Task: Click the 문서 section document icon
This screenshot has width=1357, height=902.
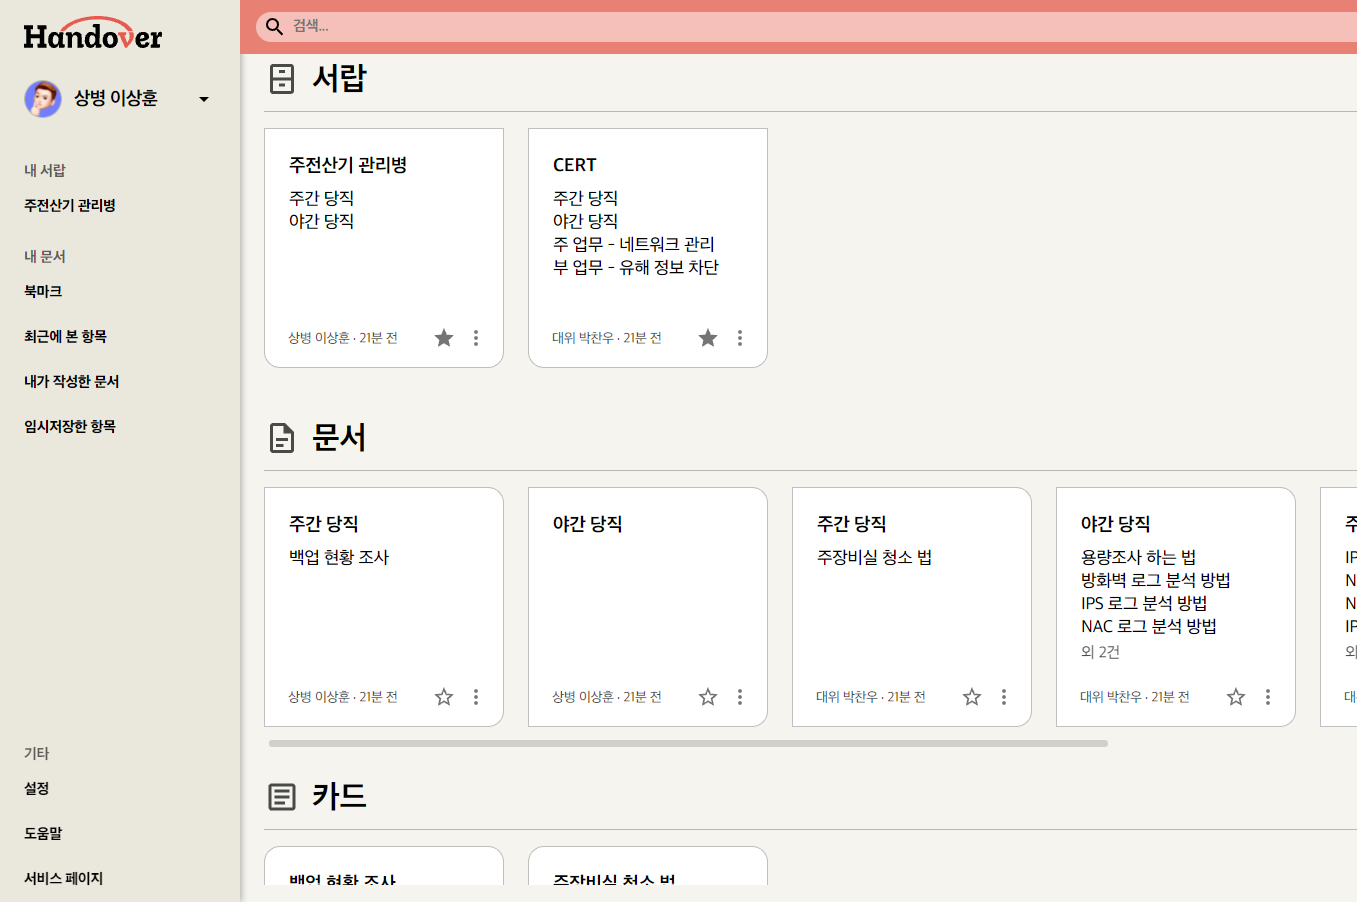Action: (282, 438)
